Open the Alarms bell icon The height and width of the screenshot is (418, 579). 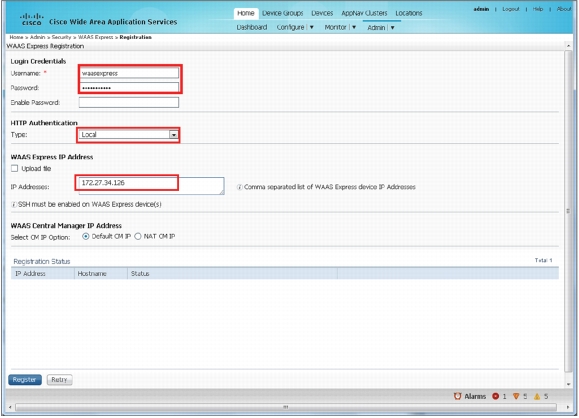[458, 396]
